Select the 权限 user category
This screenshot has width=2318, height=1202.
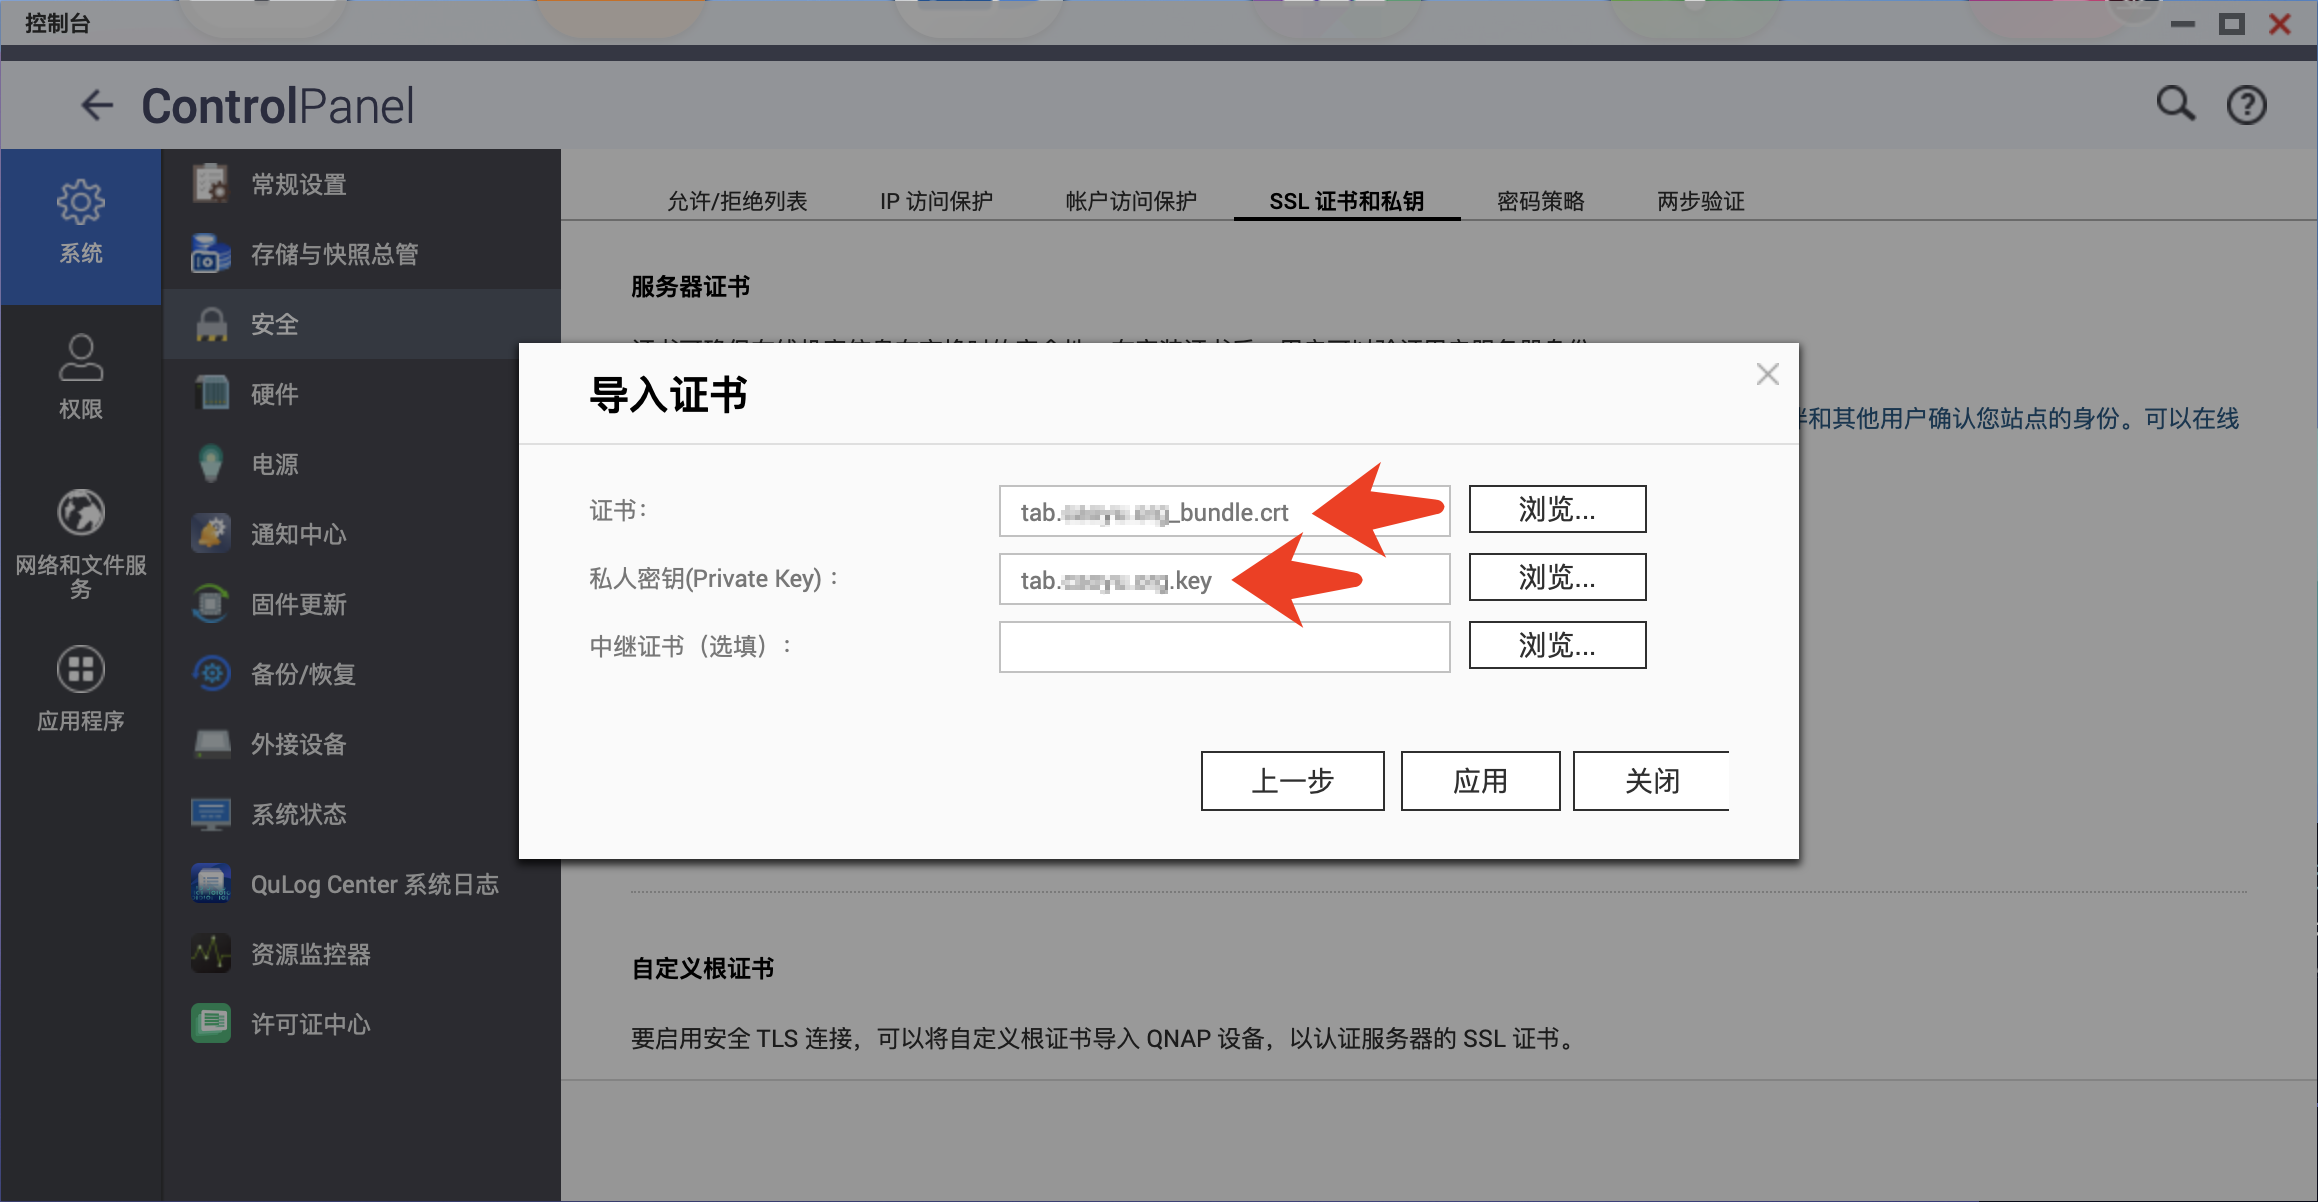tap(80, 377)
